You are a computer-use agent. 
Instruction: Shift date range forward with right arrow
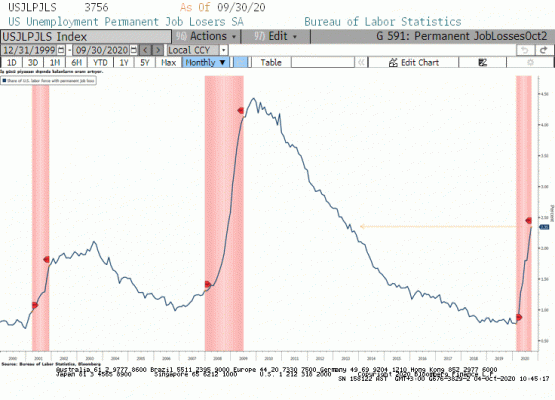[158, 50]
